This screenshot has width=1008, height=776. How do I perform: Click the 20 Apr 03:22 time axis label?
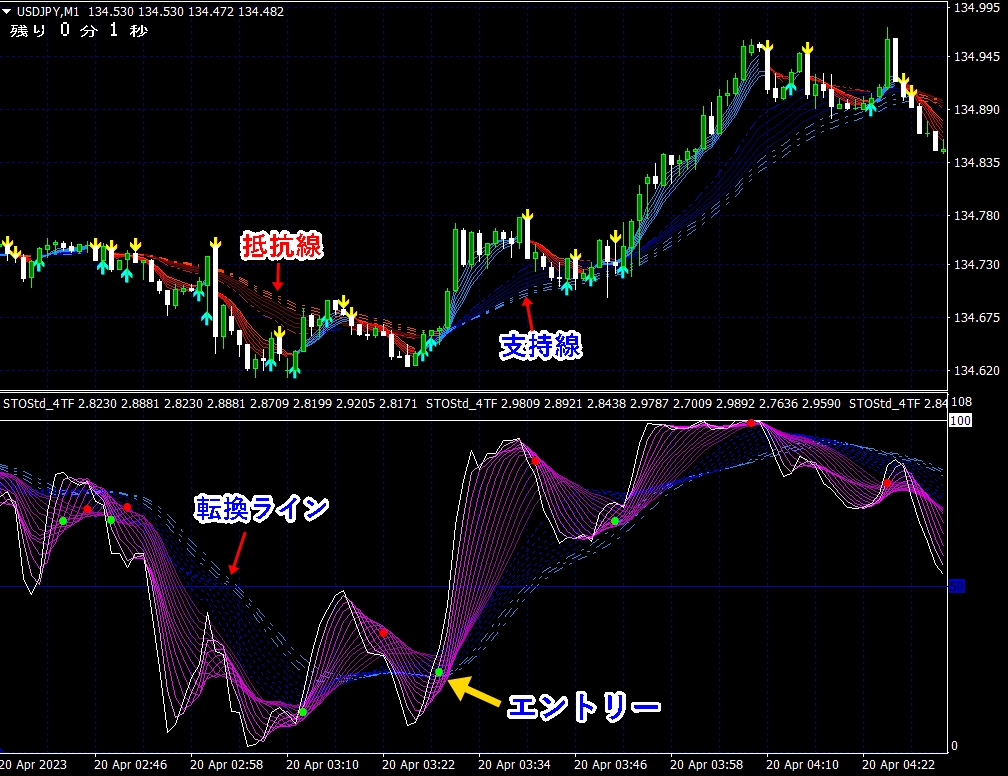[418, 765]
